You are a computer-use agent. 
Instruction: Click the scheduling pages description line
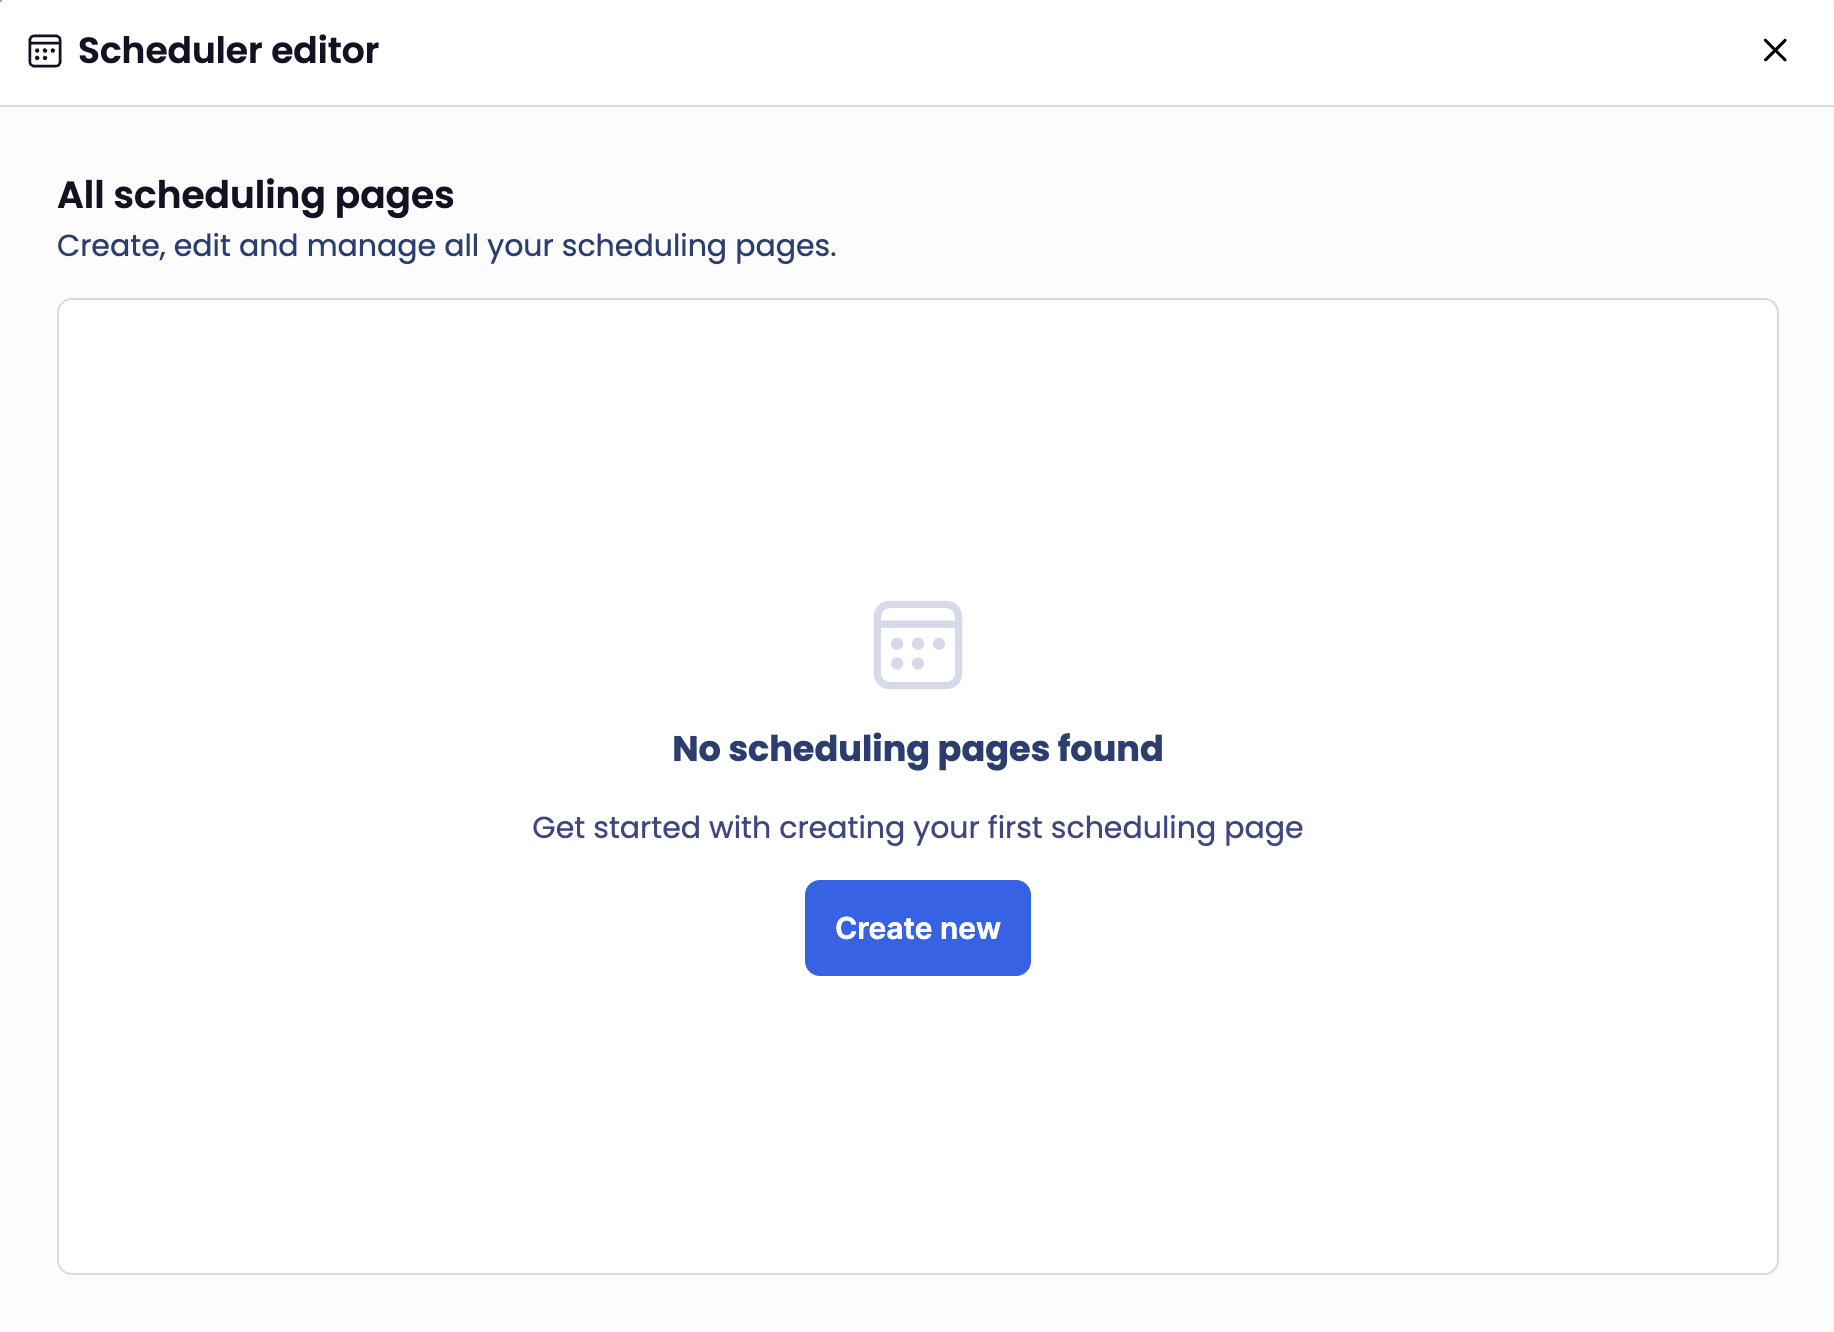click(x=448, y=245)
